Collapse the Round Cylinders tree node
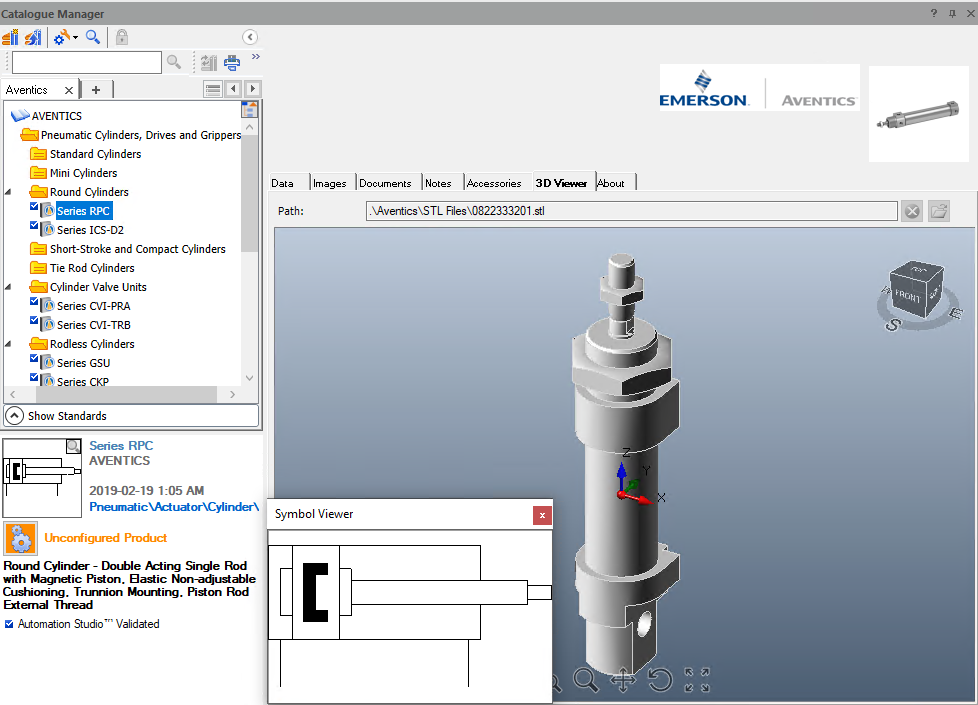 click(x=9, y=192)
